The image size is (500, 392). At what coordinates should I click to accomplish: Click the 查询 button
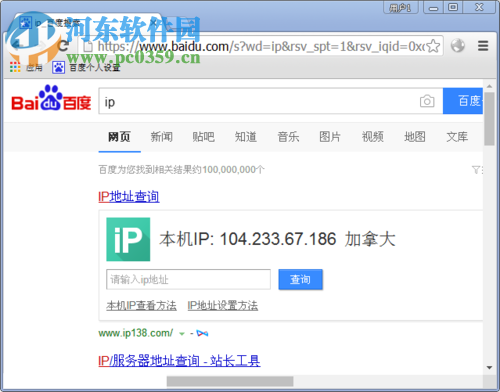(301, 279)
